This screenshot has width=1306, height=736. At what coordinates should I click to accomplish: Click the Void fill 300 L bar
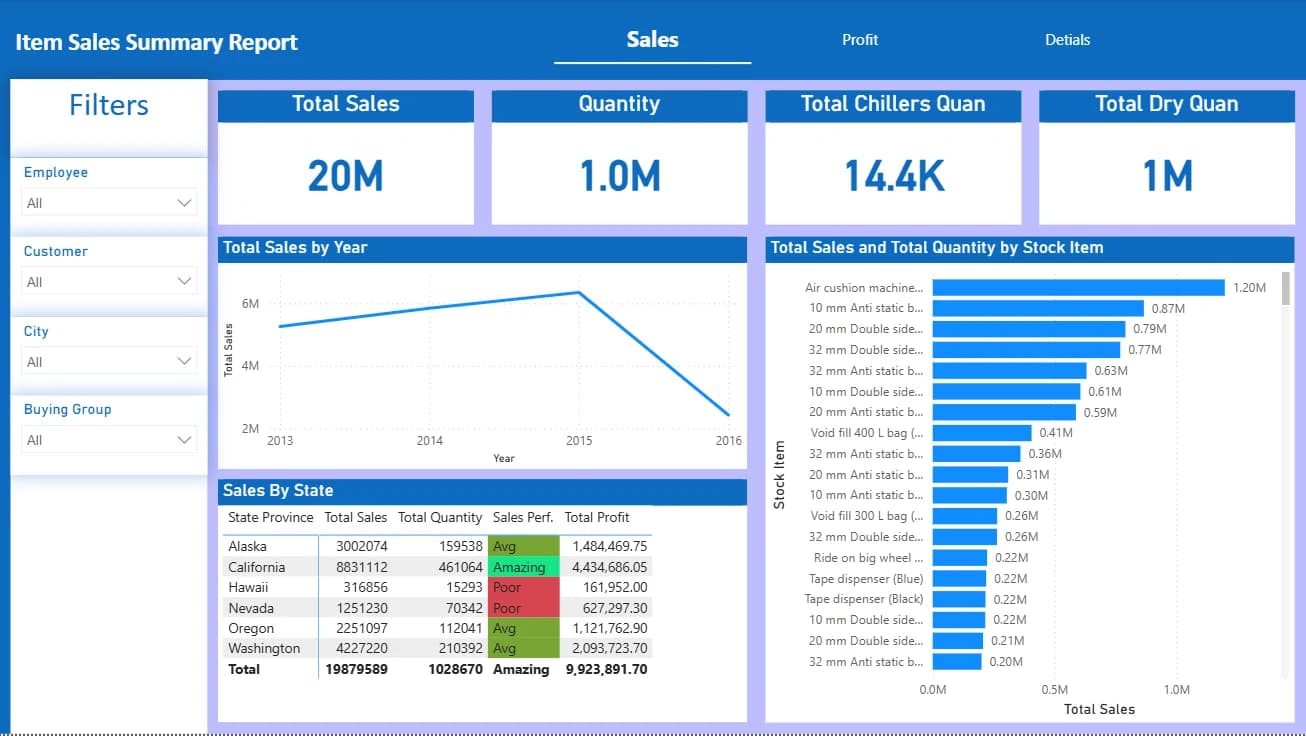point(964,516)
